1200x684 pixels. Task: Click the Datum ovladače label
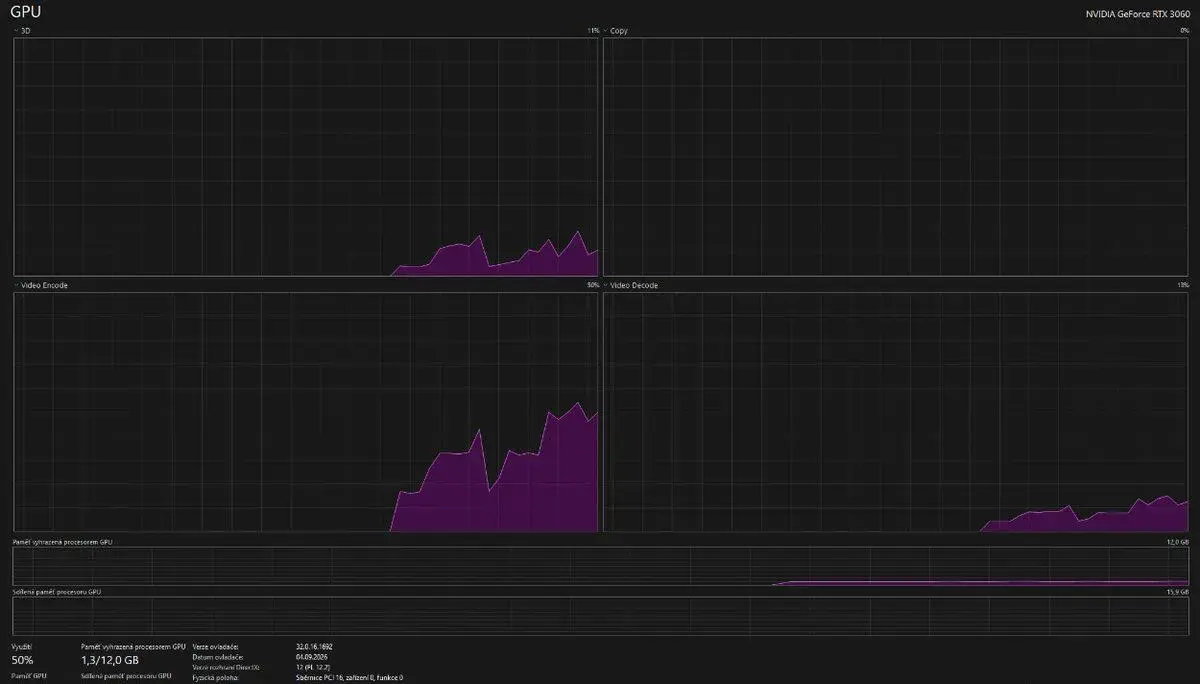[218, 656]
